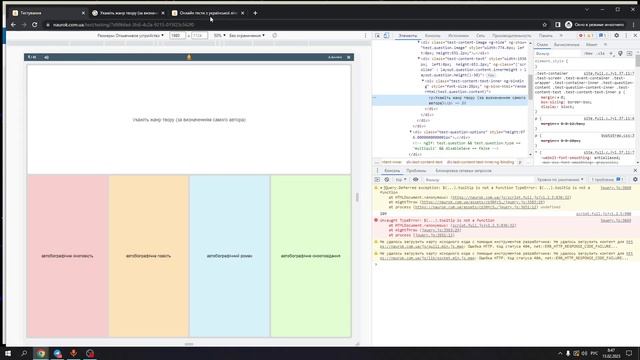
Task: Collapse the test-content-text-inner div node
Action: click(x=423, y=81)
